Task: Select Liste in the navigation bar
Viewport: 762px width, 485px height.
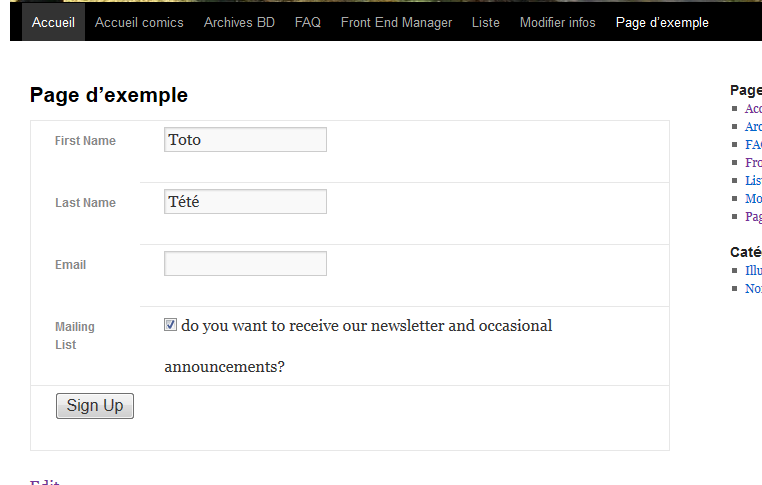Action: click(x=485, y=22)
